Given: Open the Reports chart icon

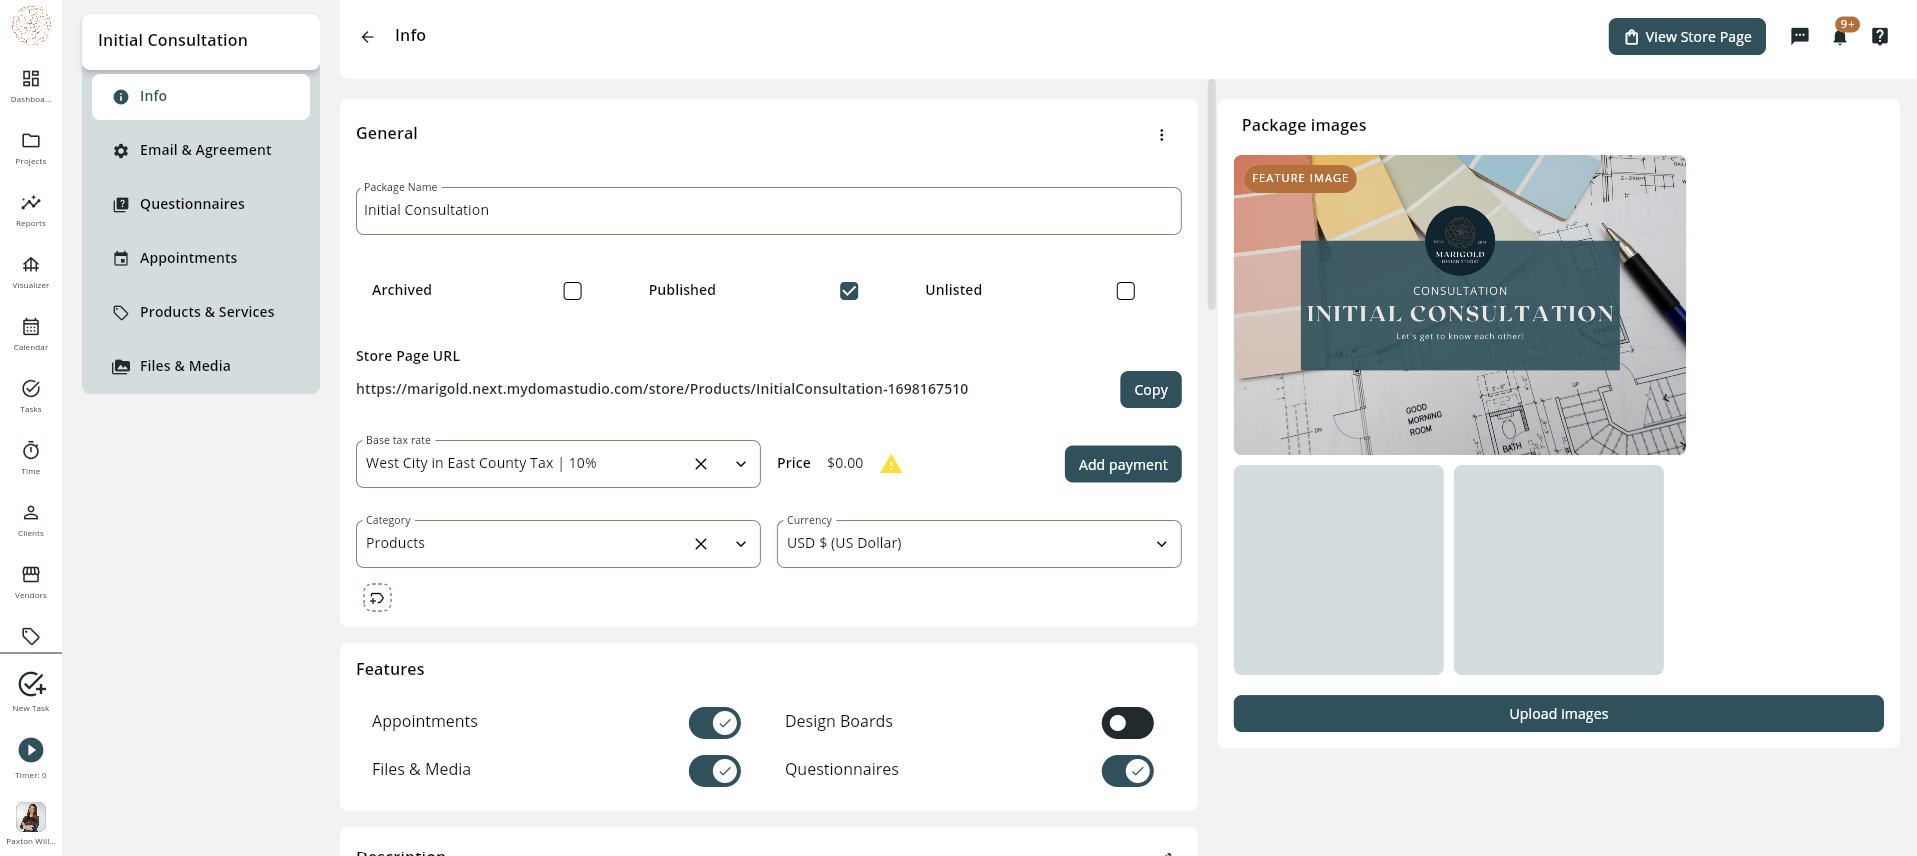Looking at the screenshot, I should tap(31, 203).
